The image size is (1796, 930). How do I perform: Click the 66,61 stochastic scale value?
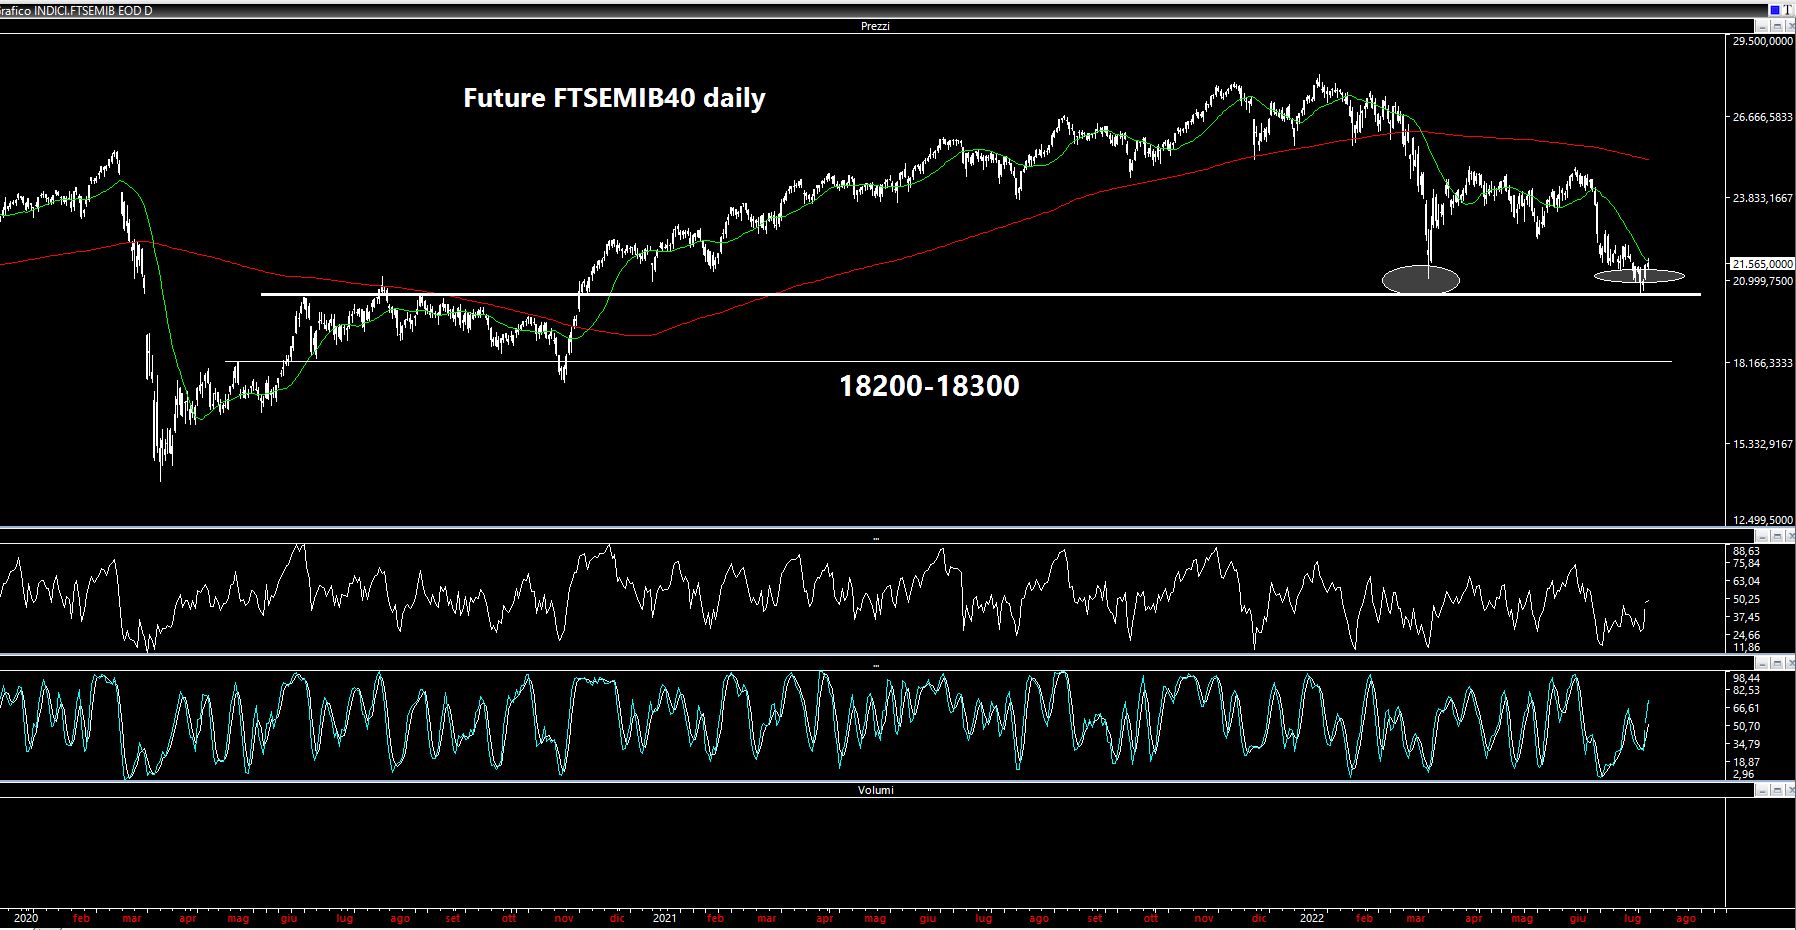point(1746,708)
